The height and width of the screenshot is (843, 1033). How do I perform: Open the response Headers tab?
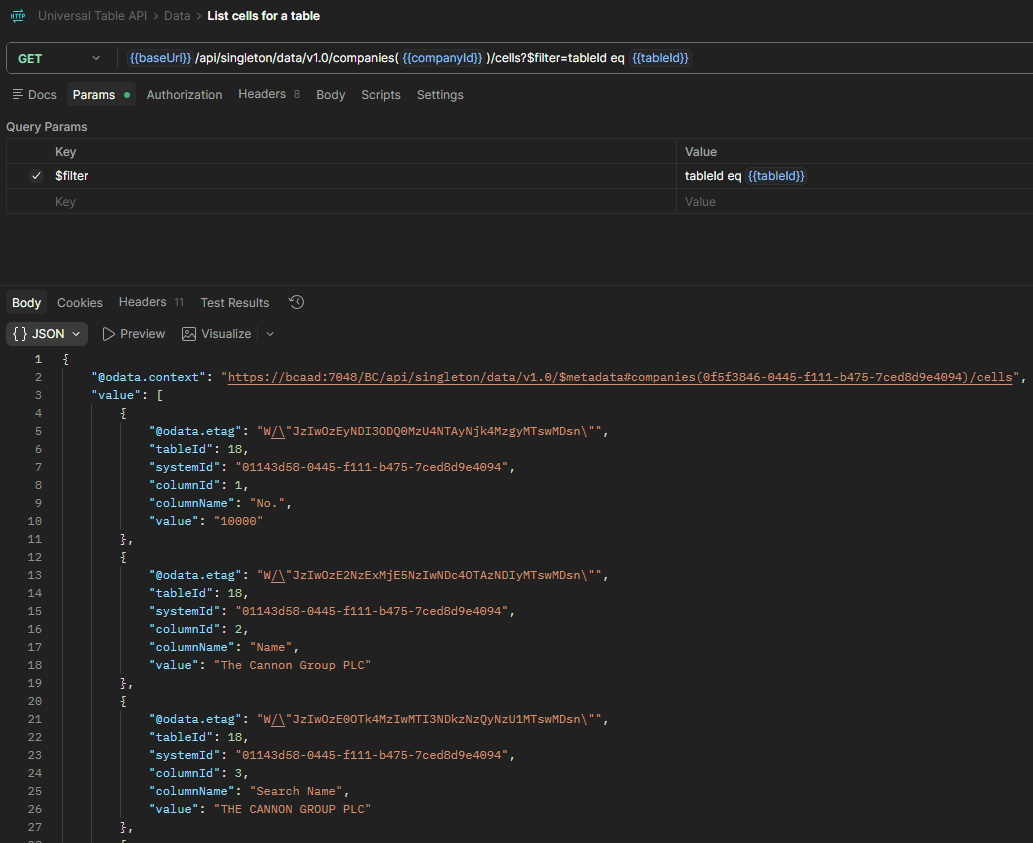[x=151, y=302]
